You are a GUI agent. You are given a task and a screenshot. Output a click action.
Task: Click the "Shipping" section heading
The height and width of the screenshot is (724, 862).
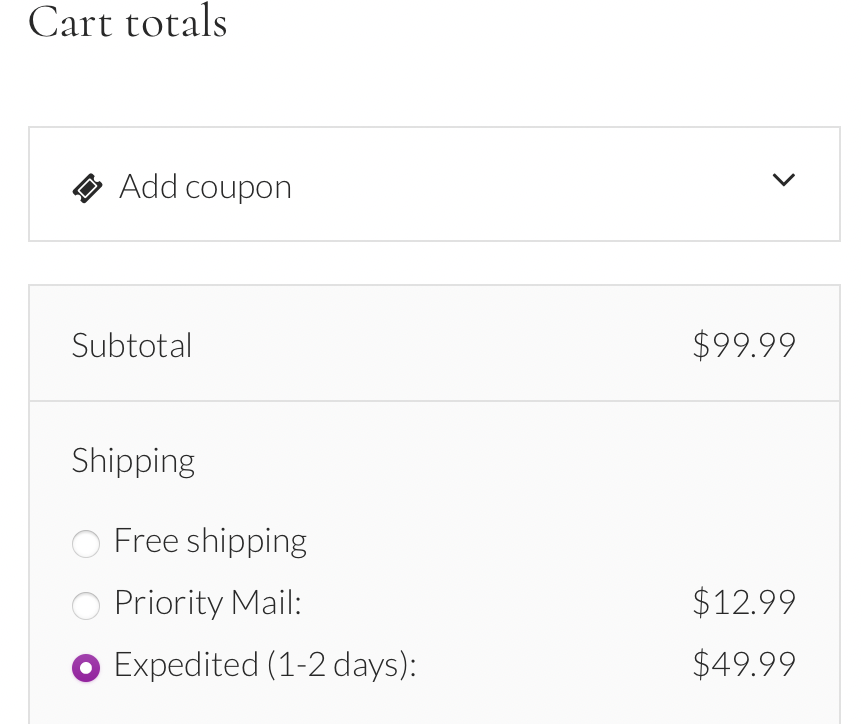click(x=133, y=461)
